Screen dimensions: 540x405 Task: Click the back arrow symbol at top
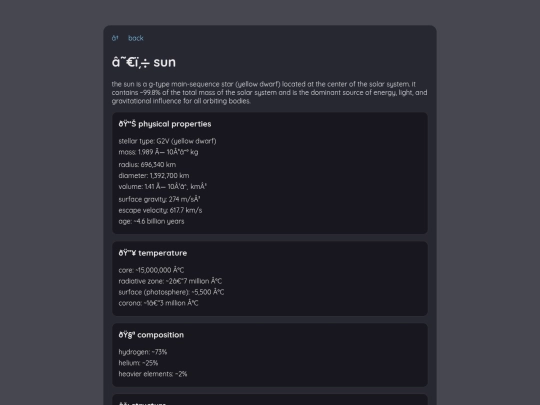[115, 38]
